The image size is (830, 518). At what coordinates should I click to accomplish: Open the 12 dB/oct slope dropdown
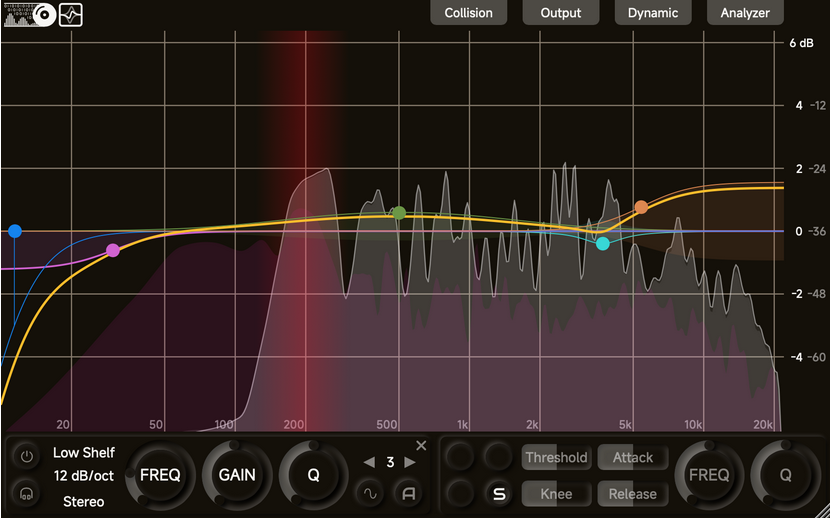84,476
